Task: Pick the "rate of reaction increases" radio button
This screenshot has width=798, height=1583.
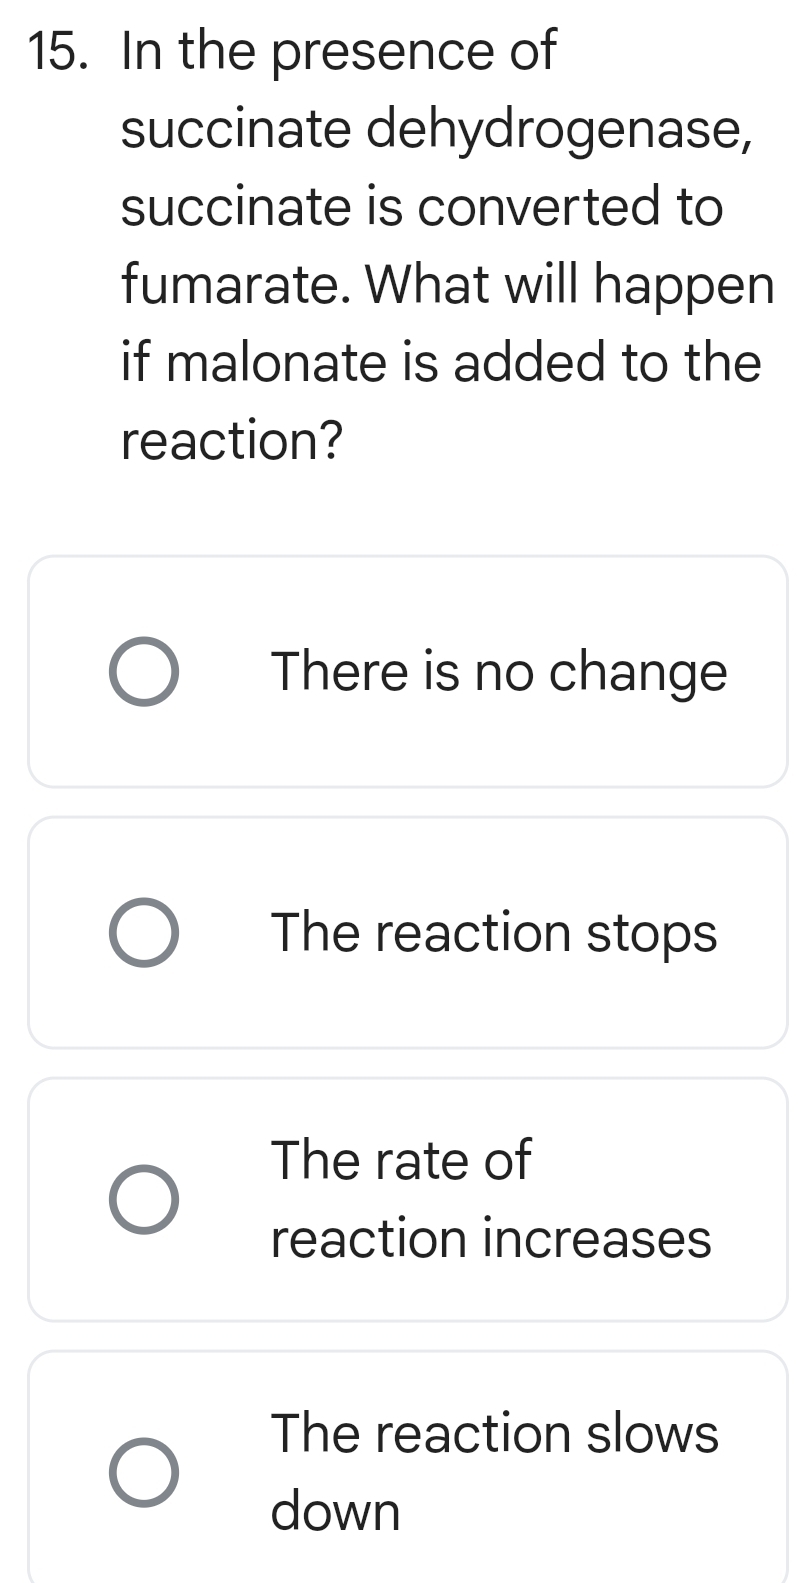Action: point(145,1199)
